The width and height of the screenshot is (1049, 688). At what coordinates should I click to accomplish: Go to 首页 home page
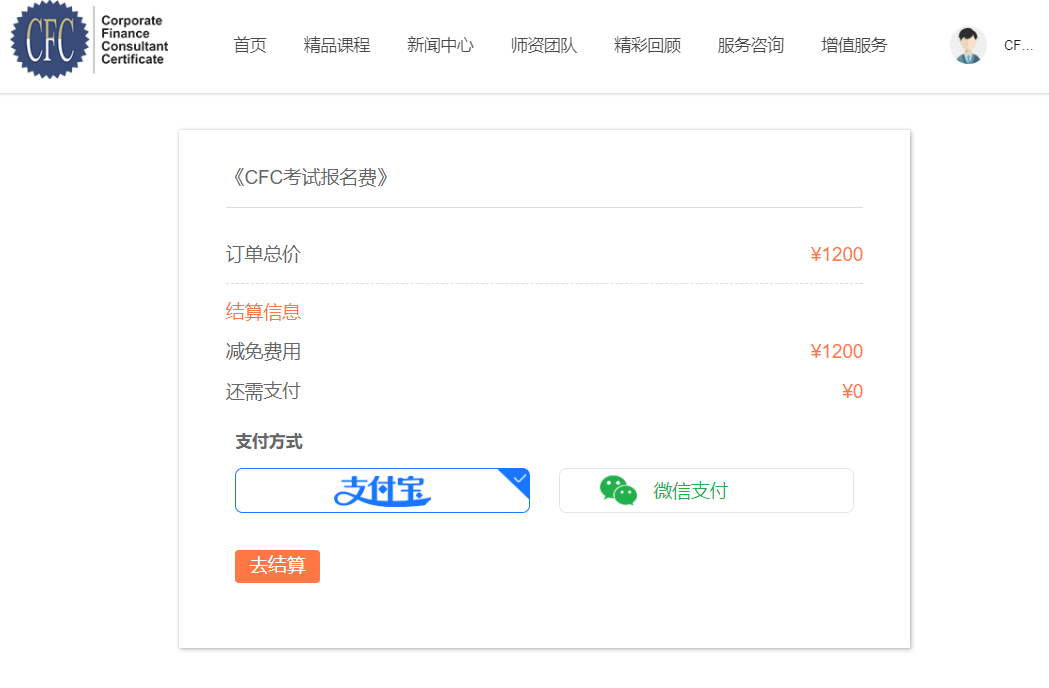(x=250, y=46)
